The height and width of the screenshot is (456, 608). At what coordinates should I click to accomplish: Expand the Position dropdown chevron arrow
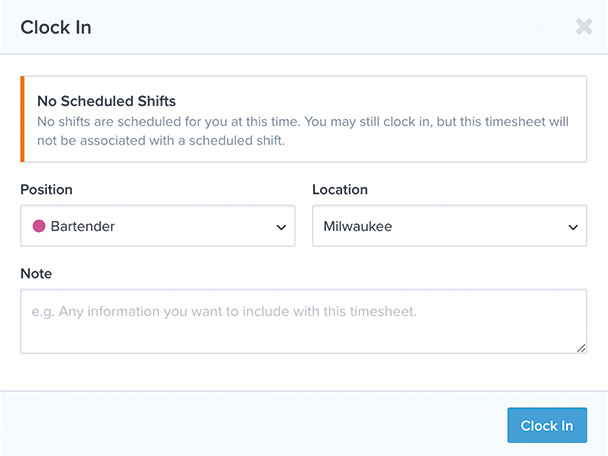click(281, 227)
